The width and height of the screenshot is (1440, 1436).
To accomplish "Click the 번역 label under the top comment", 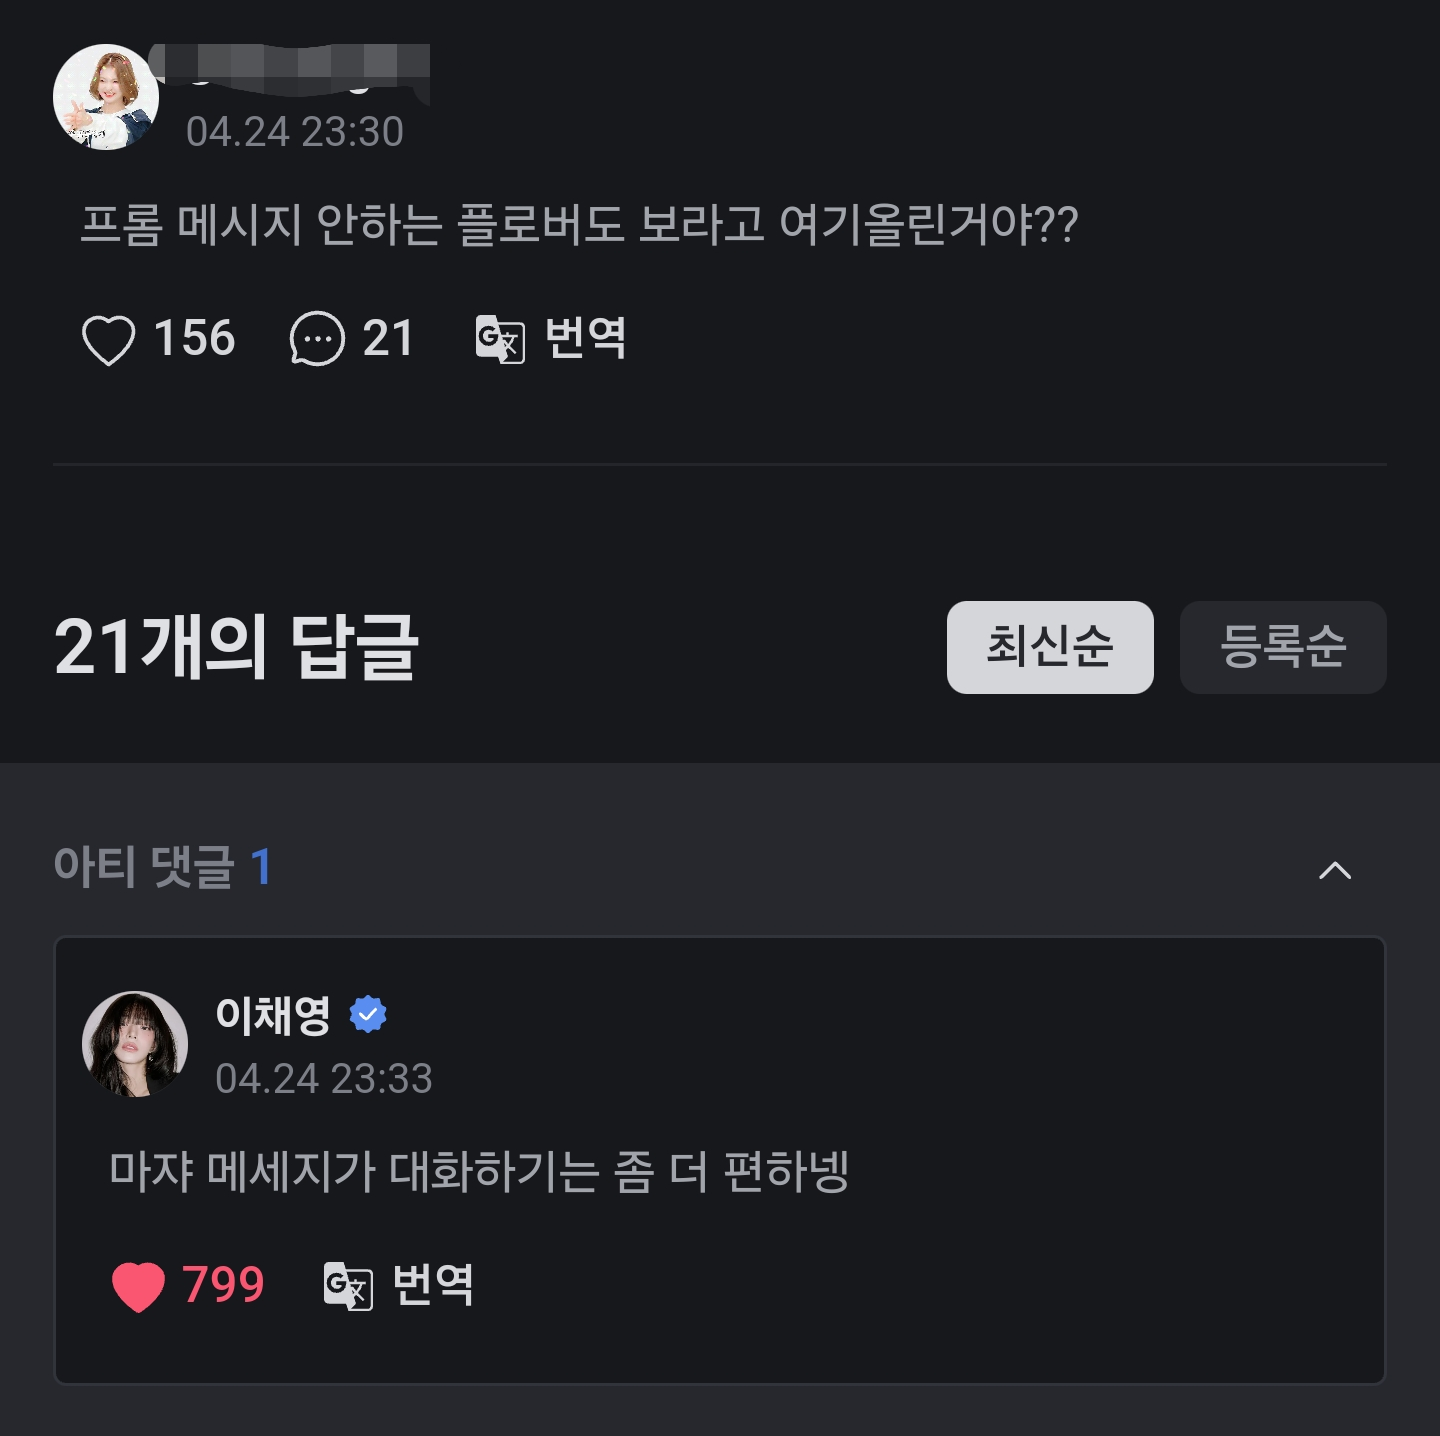I will 586,339.
